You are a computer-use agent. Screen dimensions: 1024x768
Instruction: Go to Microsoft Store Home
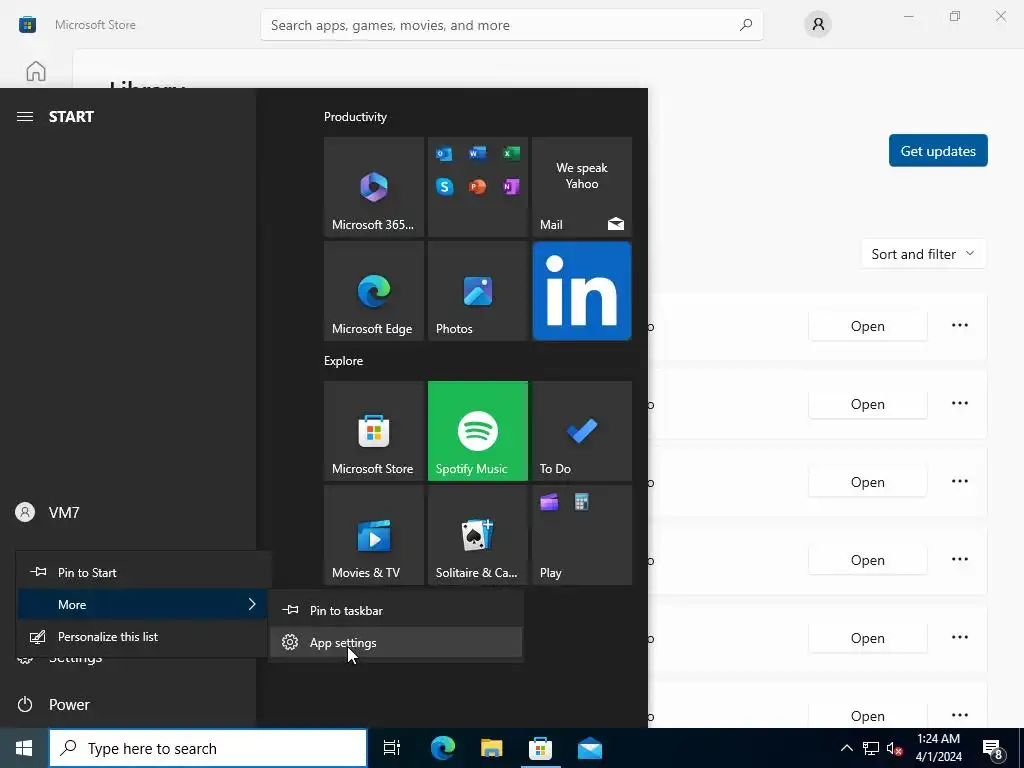(36, 71)
